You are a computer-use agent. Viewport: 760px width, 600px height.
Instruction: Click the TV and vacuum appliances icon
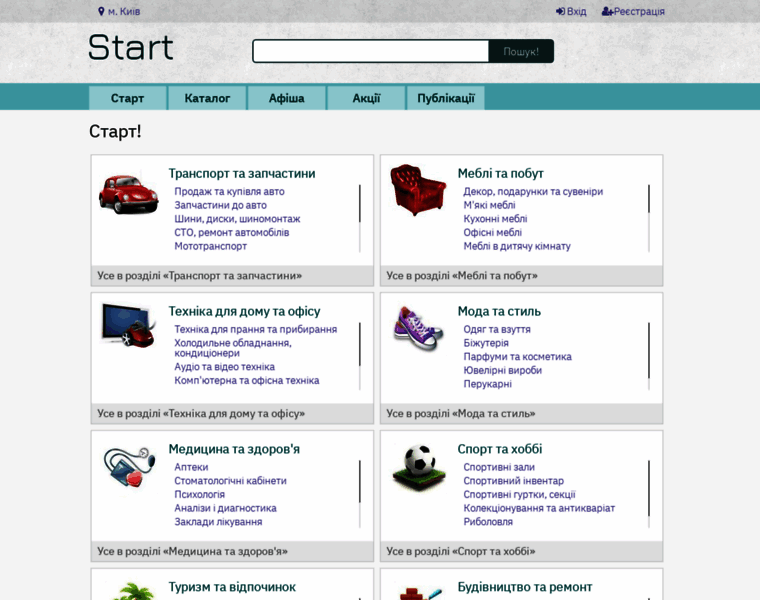click(x=128, y=324)
